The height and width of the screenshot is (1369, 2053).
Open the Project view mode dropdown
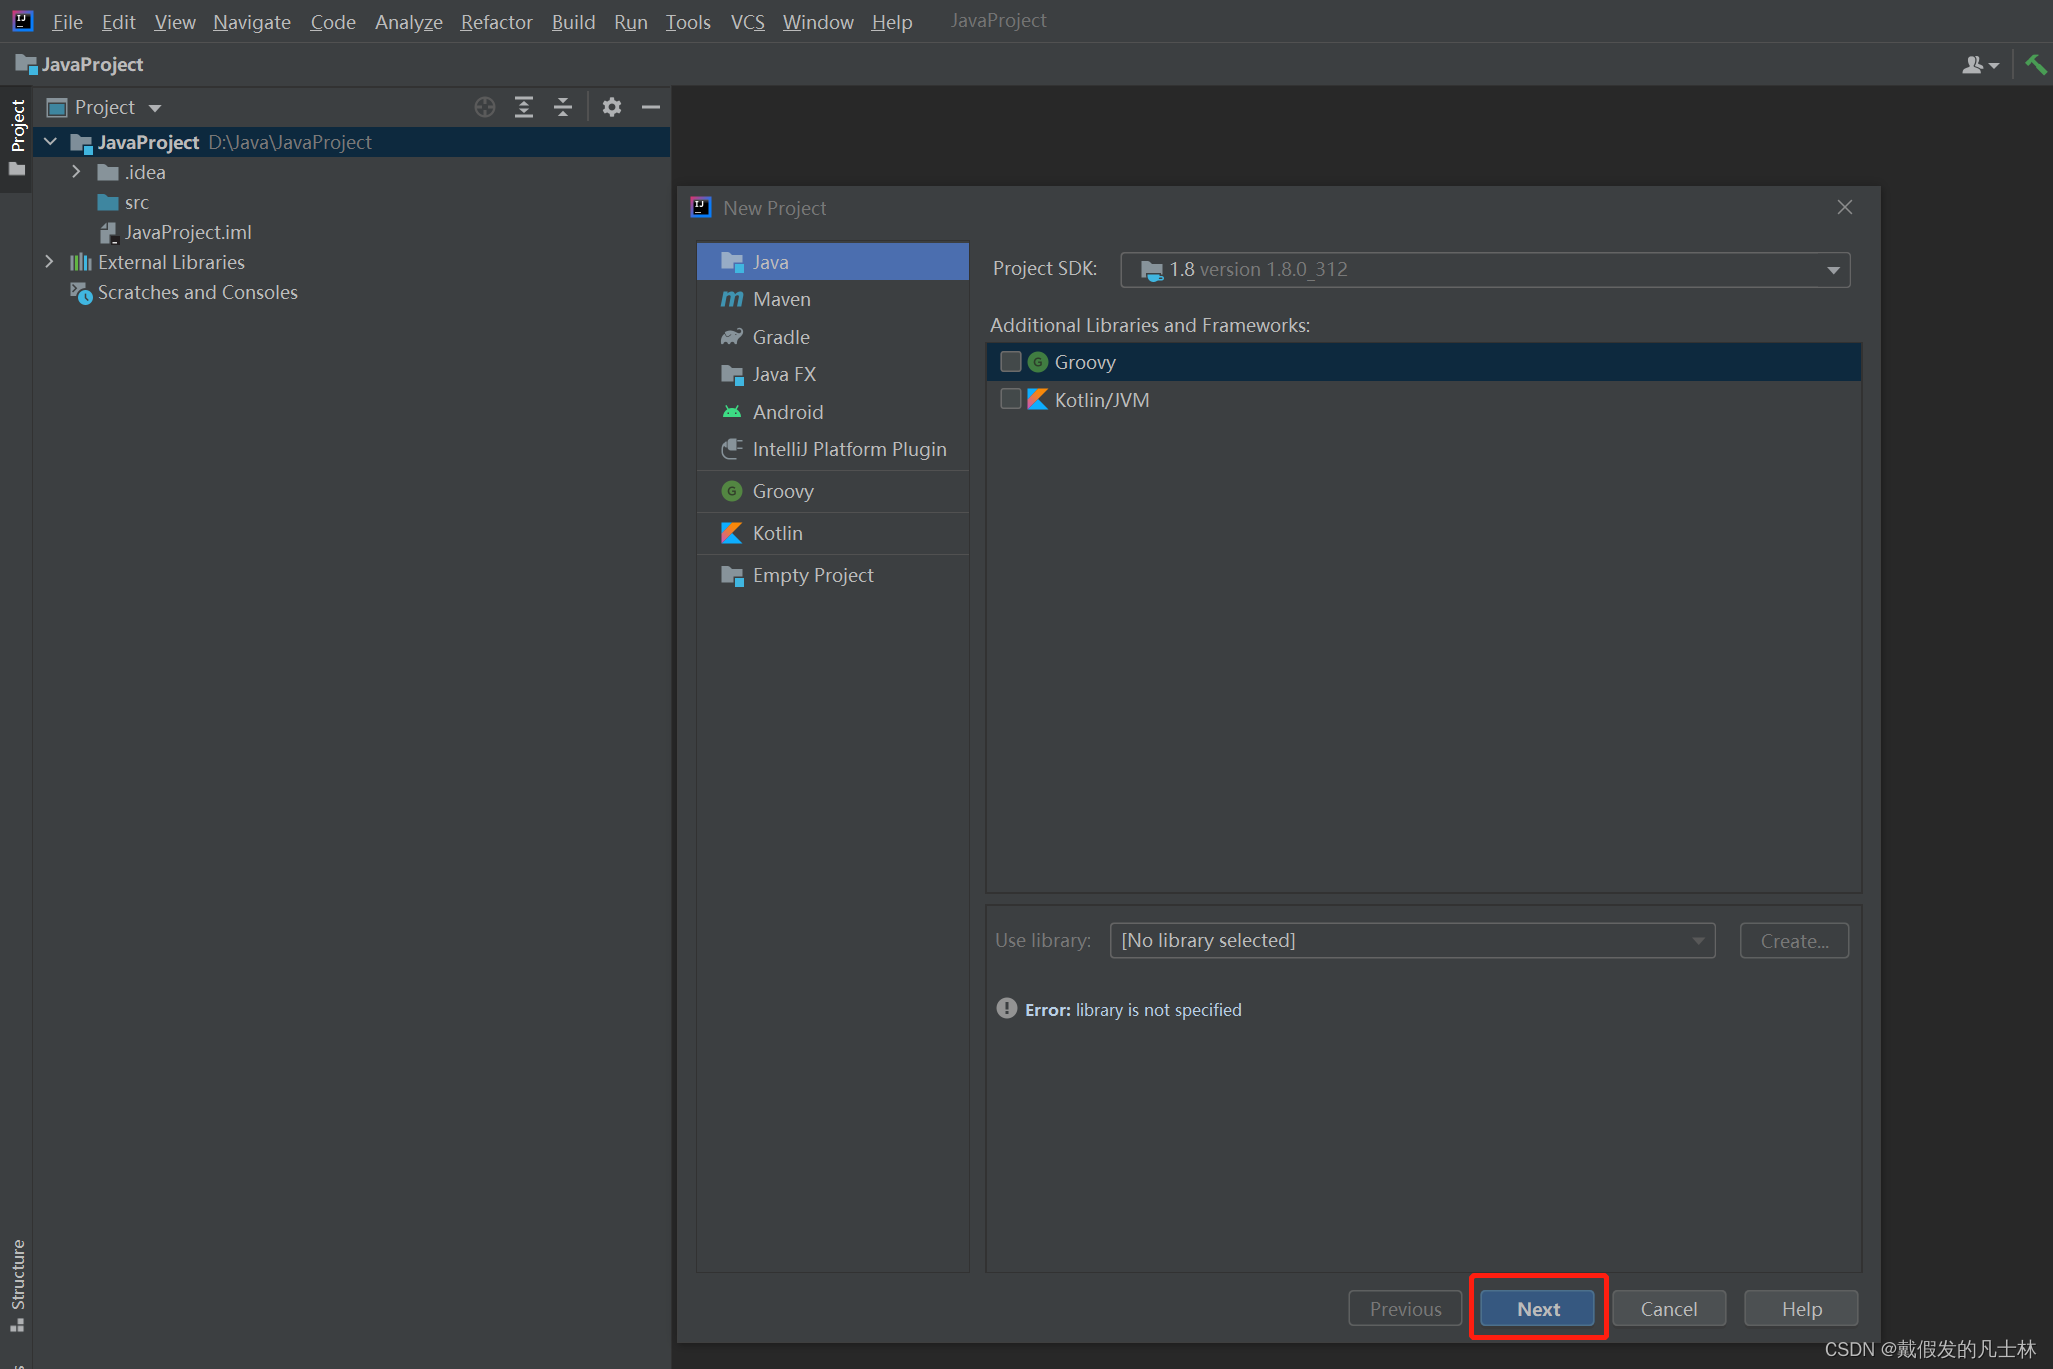[154, 108]
